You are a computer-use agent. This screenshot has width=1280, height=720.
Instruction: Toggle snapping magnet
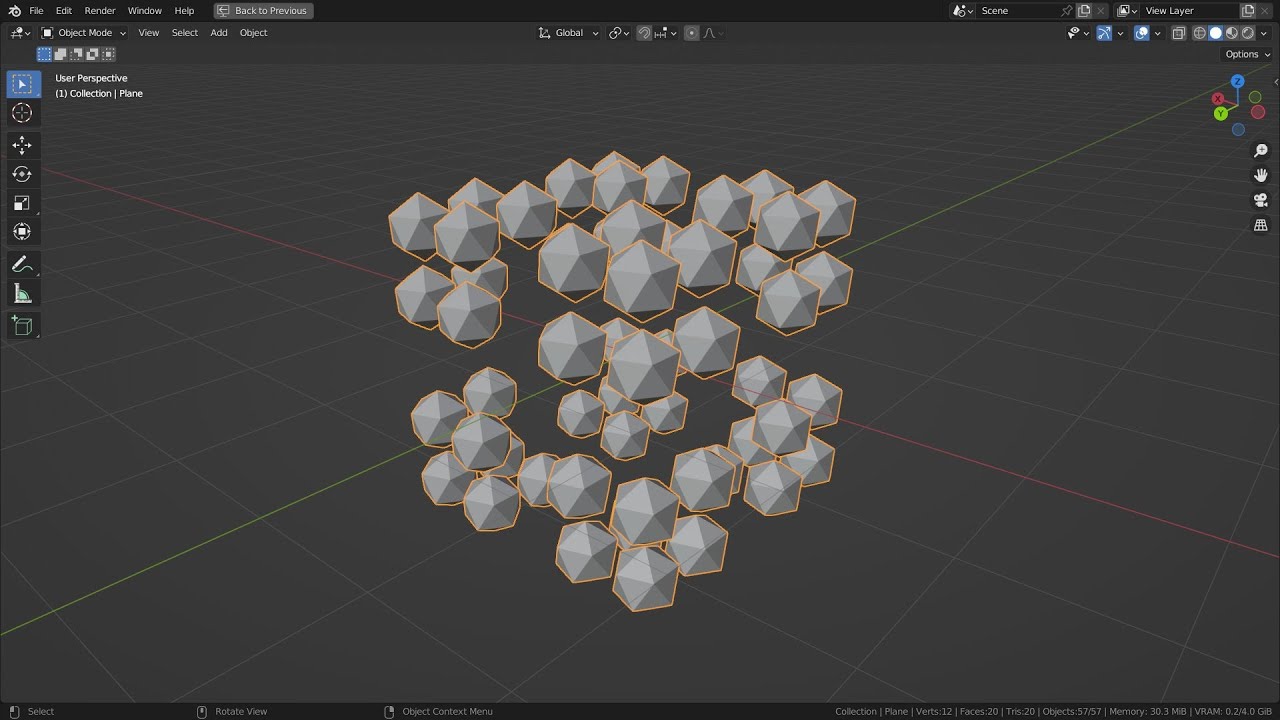pyautogui.click(x=645, y=33)
